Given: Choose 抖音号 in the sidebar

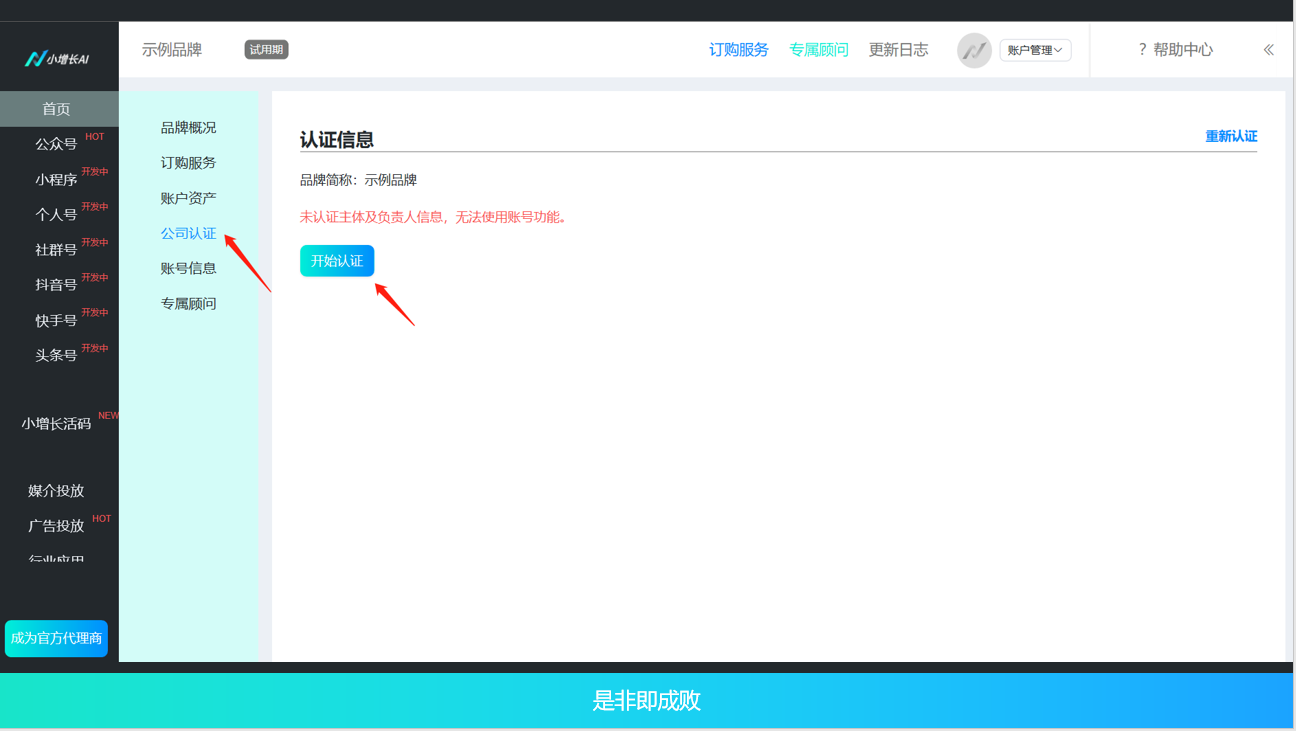Looking at the screenshot, I should tap(56, 285).
